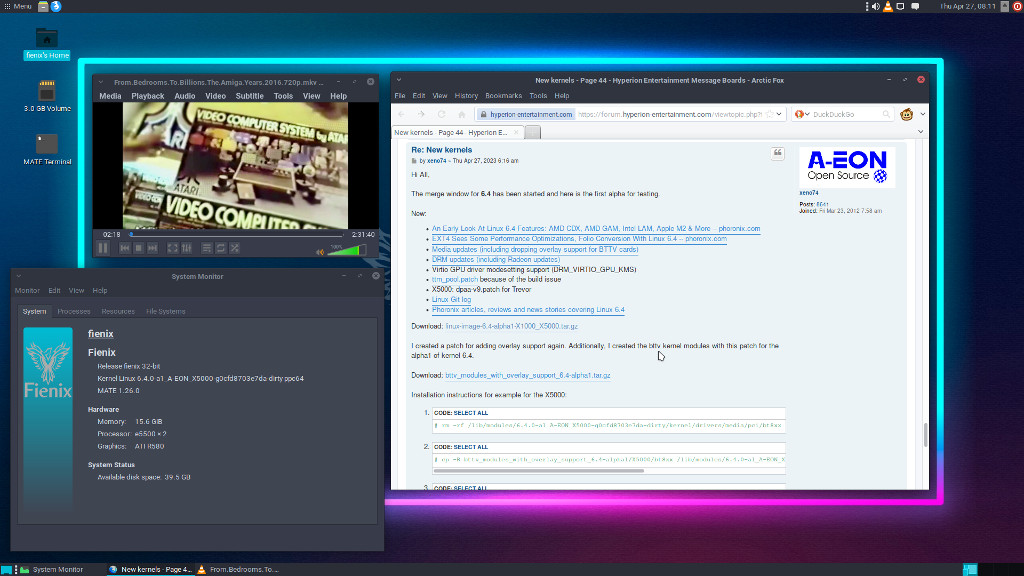Open the Greasemonkey dropdown arrow
Image resolution: width=1024 pixels, height=576 pixels.
(x=922, y=114)
